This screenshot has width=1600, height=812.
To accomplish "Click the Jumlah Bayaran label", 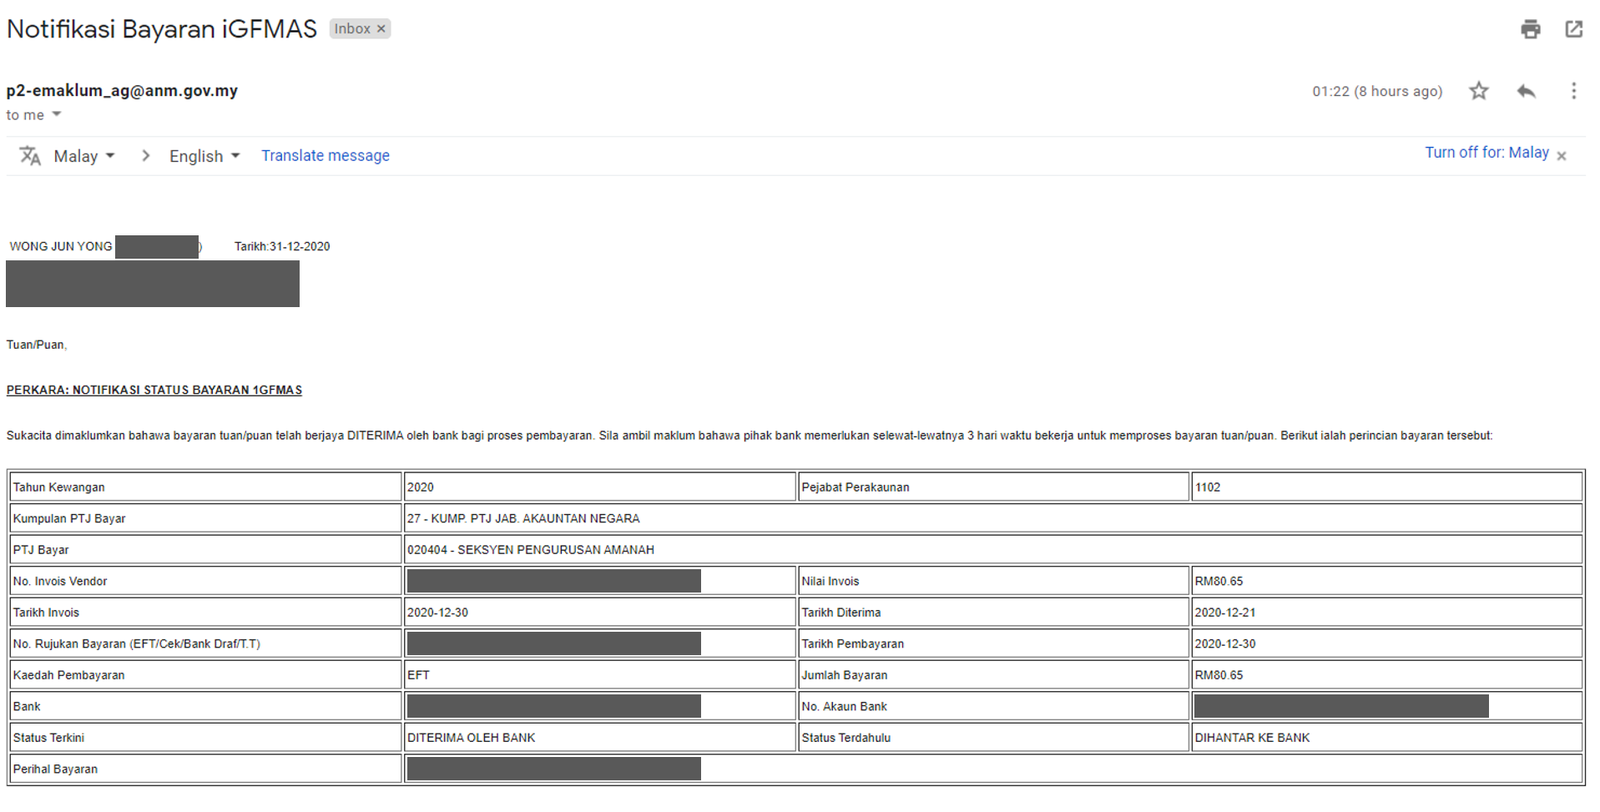I will pyautogui.click(x=844, y=675).
